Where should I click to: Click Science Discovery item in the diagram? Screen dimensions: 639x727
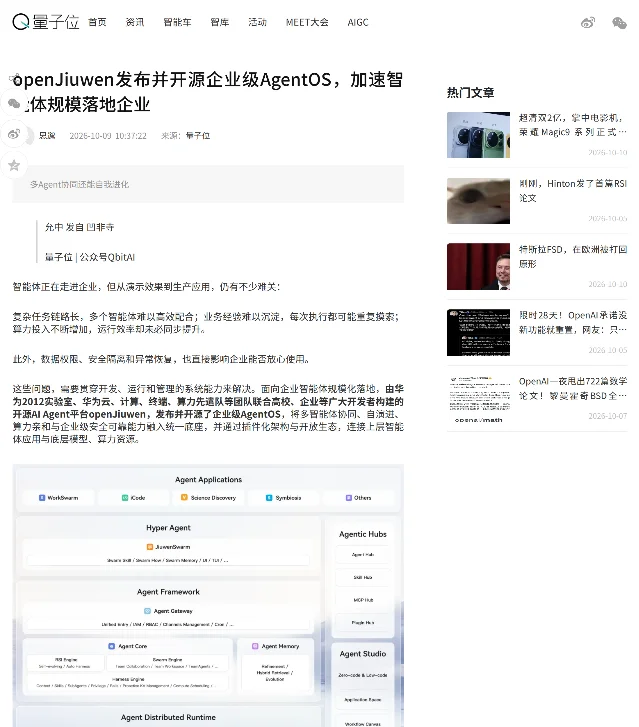[x=208, y=497]
